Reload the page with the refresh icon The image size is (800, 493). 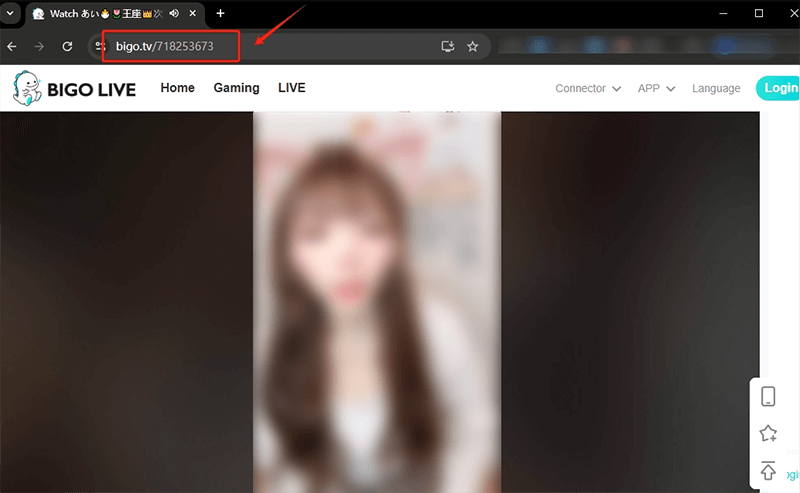coord(67,46)
